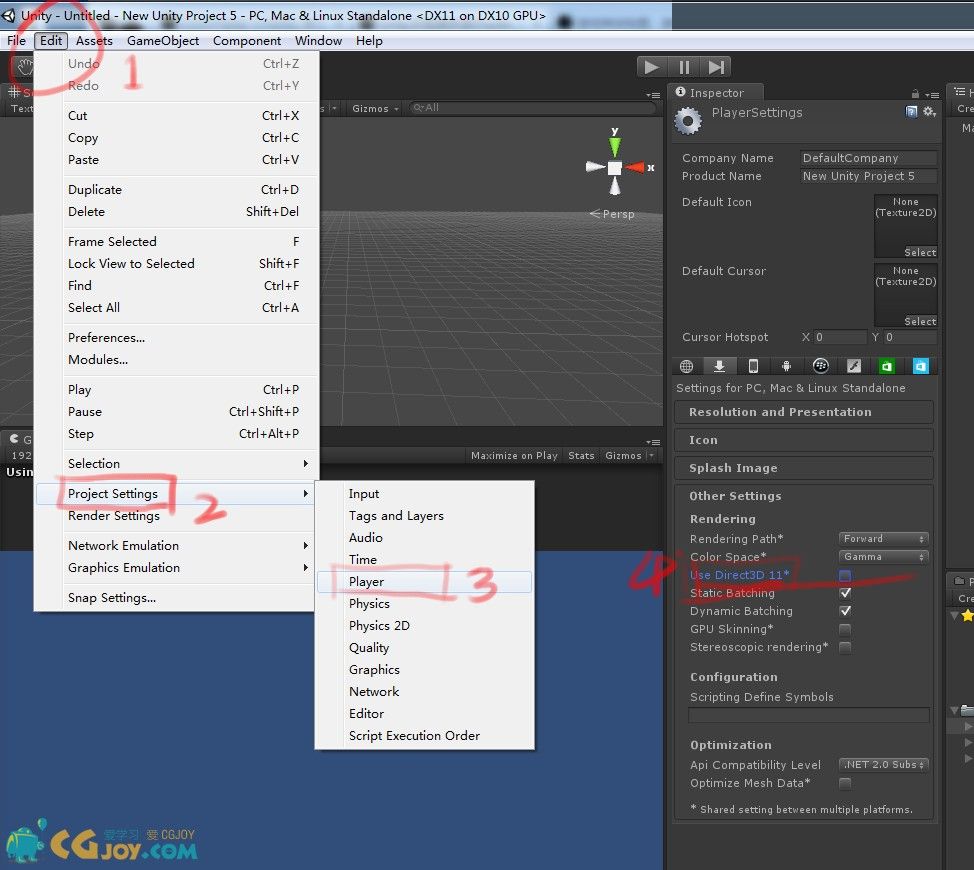Open the Rendering Path dropdown
Viewport: 974px width, 870px height.
883,539
